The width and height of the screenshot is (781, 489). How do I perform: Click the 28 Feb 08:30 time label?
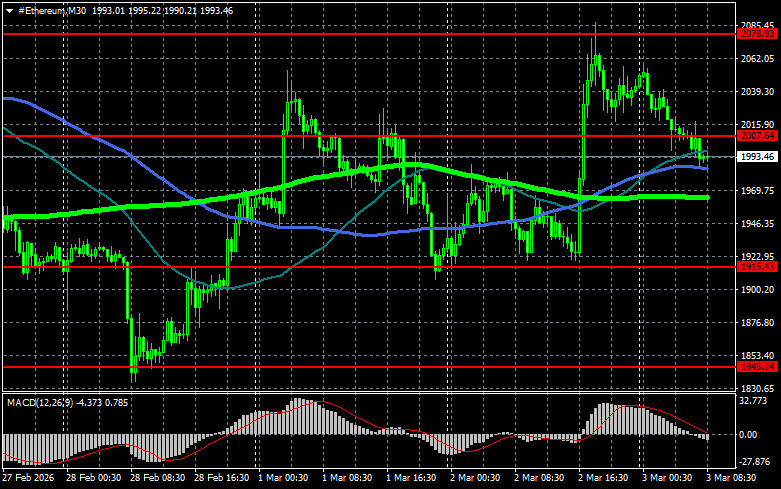(157, 478)
